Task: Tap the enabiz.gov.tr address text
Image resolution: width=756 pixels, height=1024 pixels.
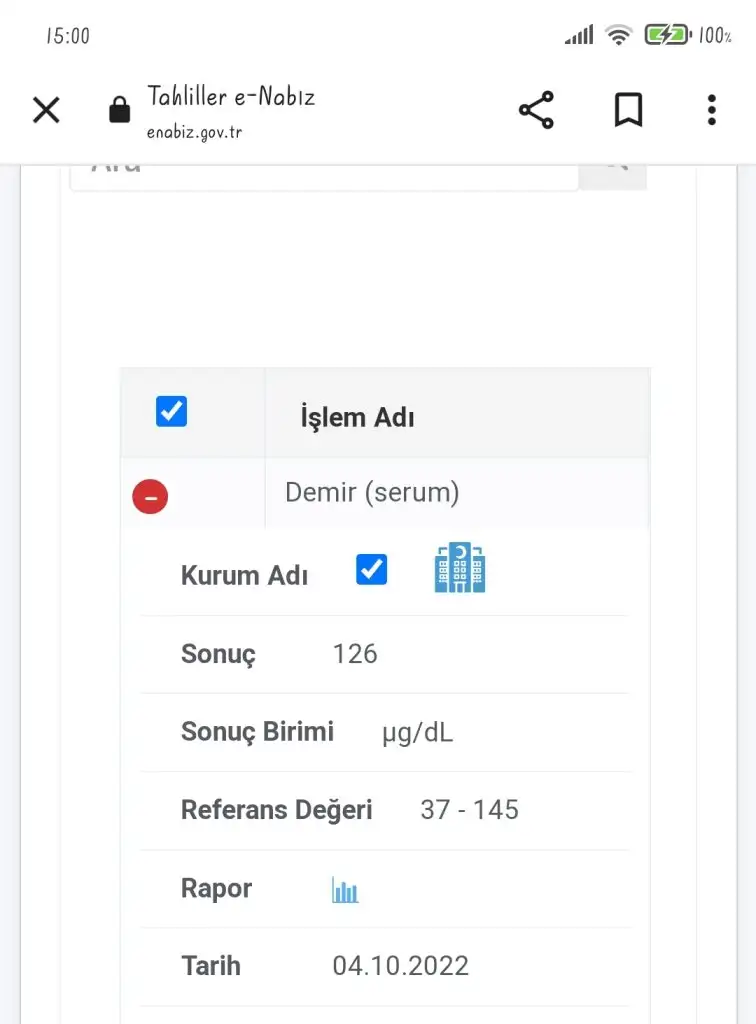Action: [x=195, y=132]
